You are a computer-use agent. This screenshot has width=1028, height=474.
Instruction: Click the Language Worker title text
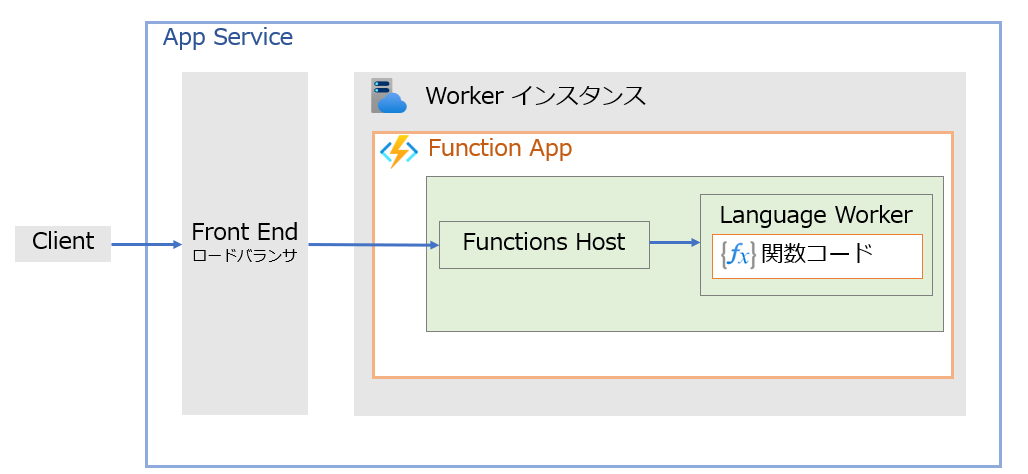pyautogui.click(x=815, y=215)
